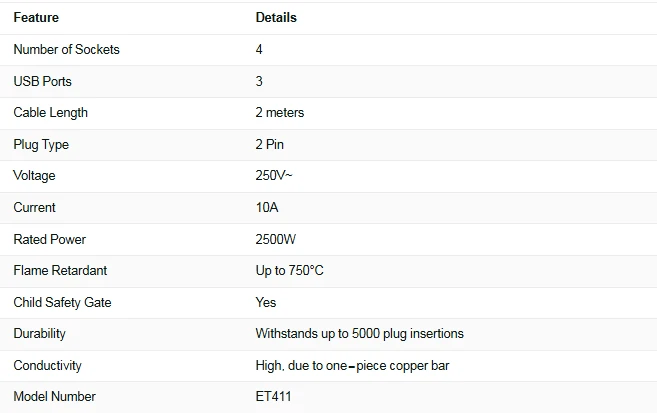Select the Child Safety Gate label

pyautogui.click(x=62, y=302)
